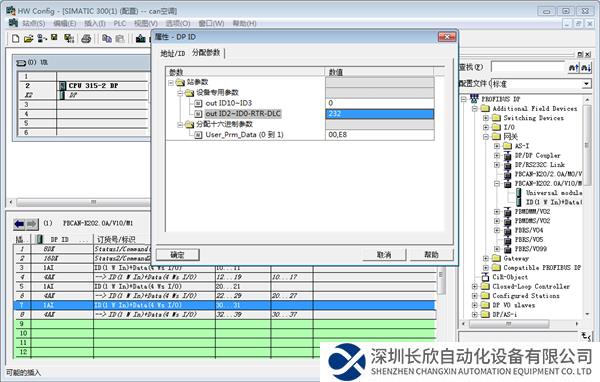Click the 取消 button in dialog
The width and height of the screenshot is (600, 382).
click(384, 255)
